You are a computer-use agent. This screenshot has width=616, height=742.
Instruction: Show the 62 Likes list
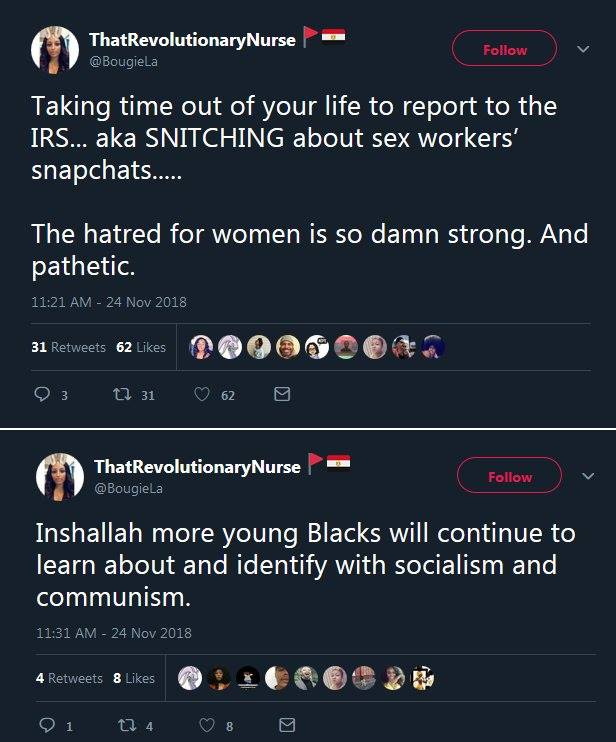pos(141,347)
